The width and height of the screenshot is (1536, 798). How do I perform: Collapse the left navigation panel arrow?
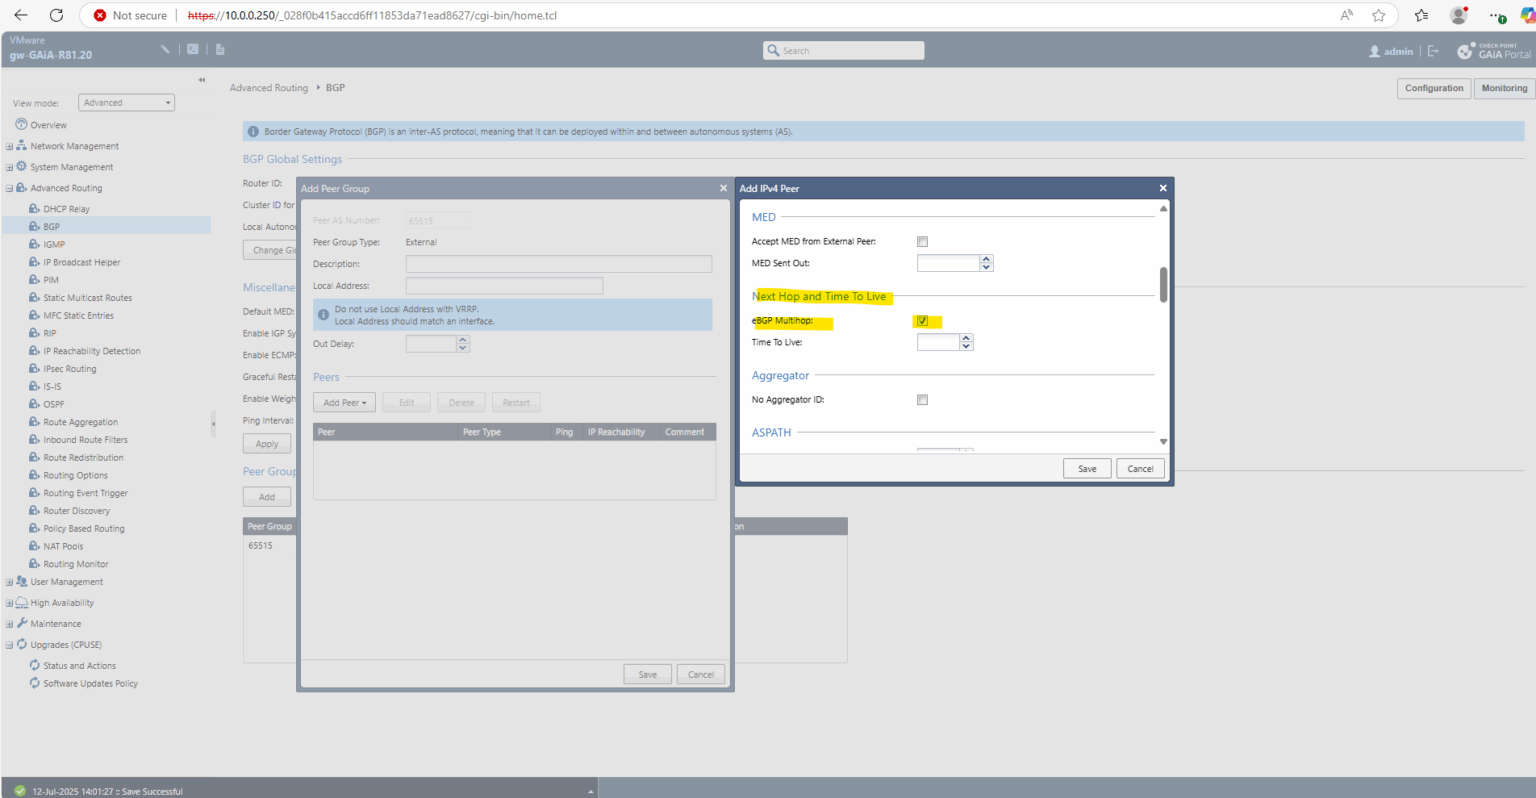pyautogui.click(x=202, y=80)
